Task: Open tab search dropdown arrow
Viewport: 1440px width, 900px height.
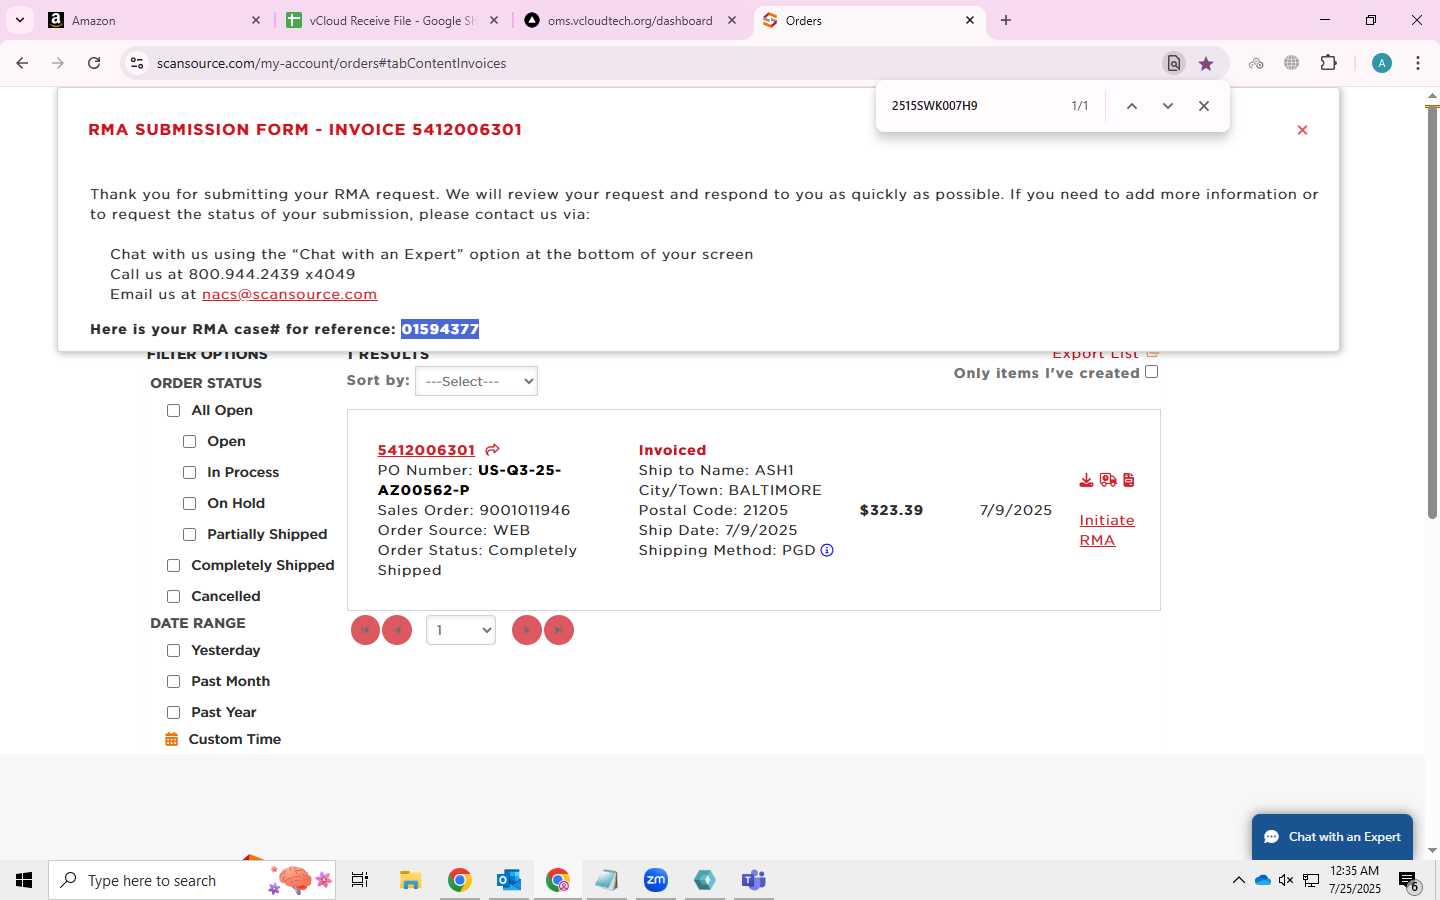Action: coord(20,20)
